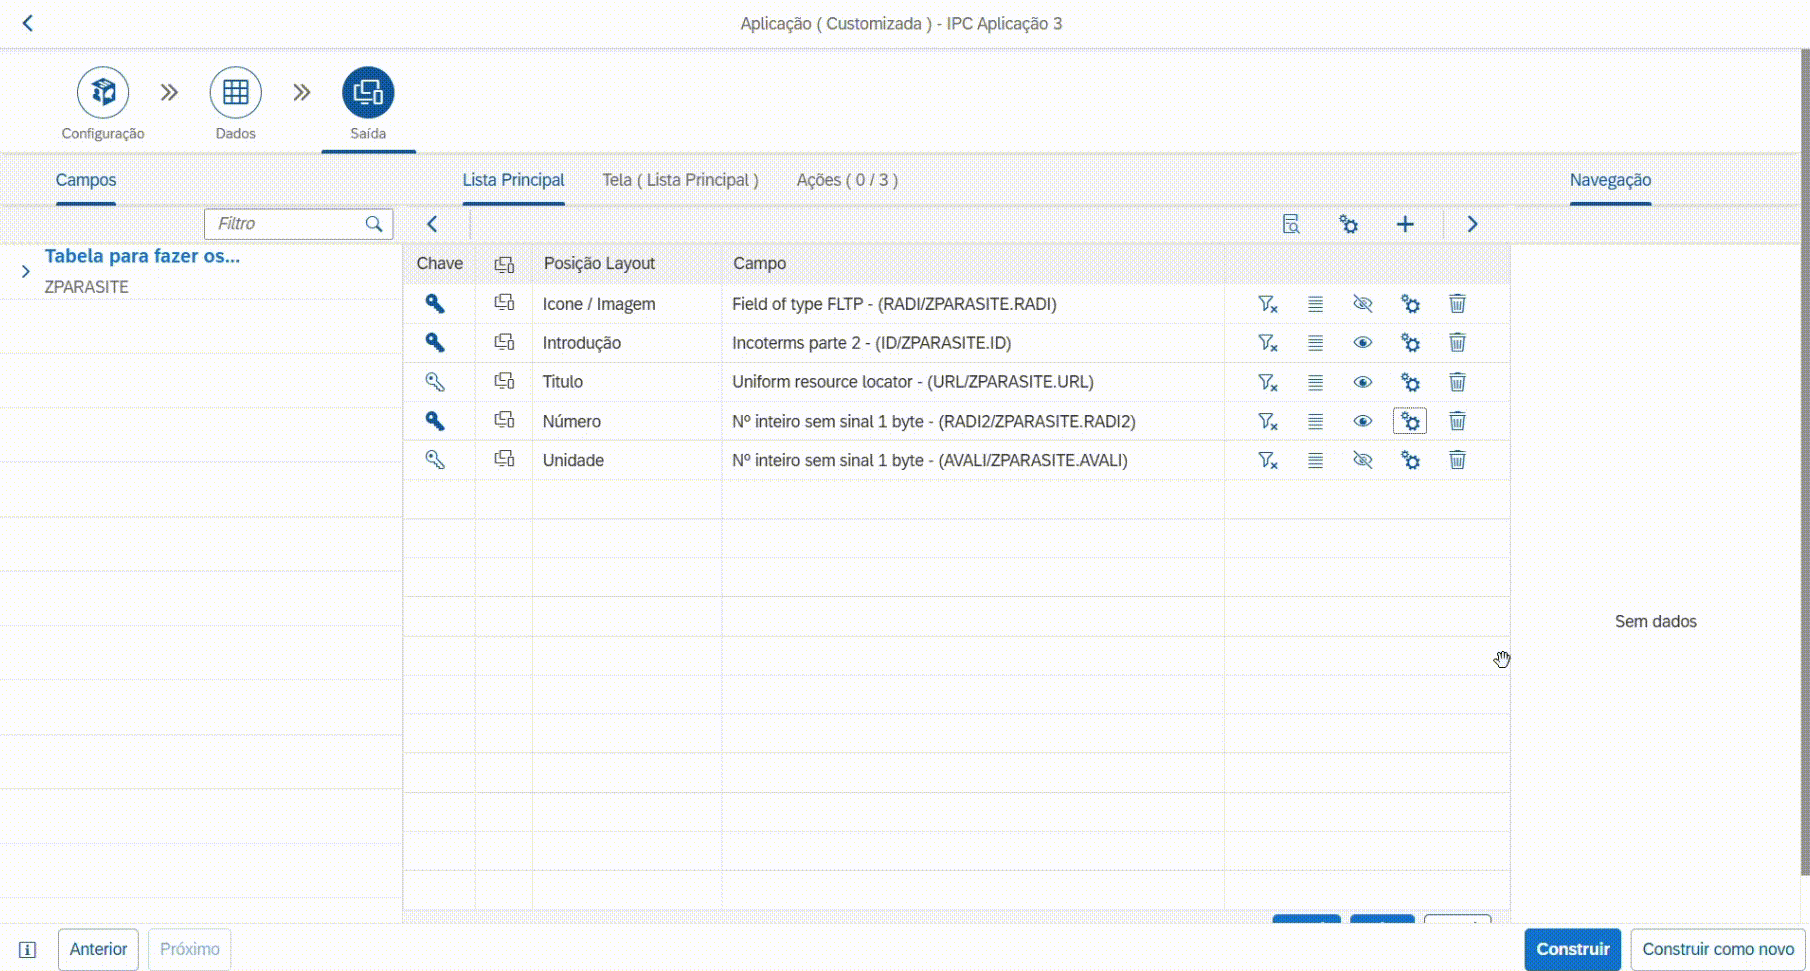Show the Unidade field using eye icon
1810x971 pixels.
1362,460
